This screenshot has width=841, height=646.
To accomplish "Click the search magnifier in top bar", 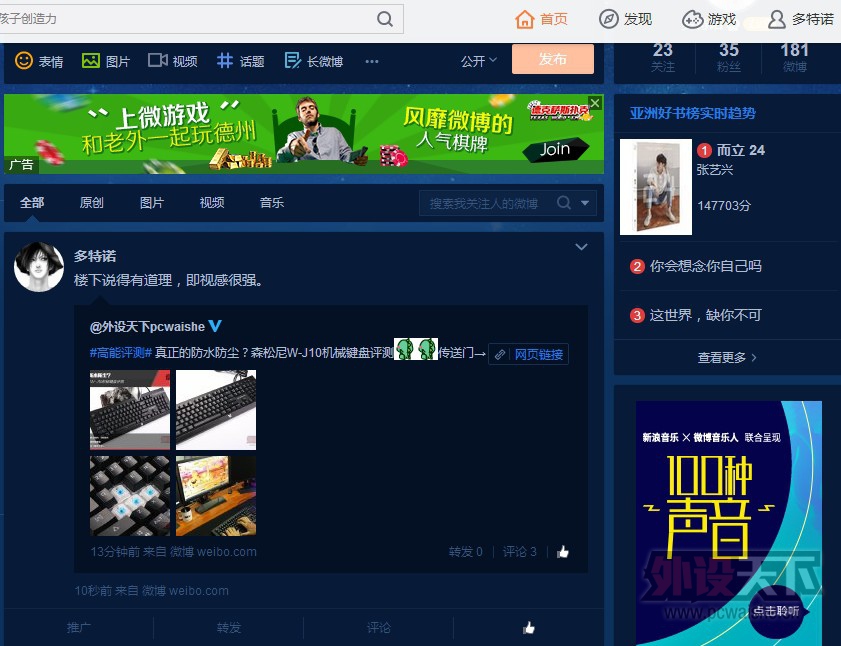I will (x=385, y=19).
